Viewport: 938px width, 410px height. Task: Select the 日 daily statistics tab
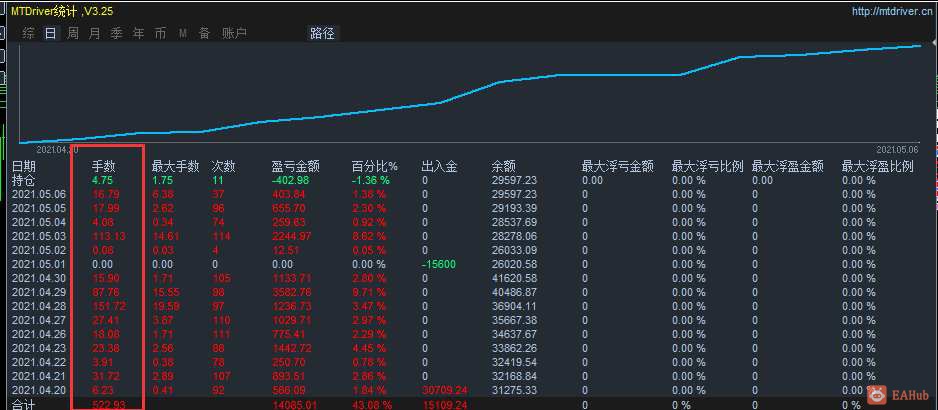tap(50, 34)
